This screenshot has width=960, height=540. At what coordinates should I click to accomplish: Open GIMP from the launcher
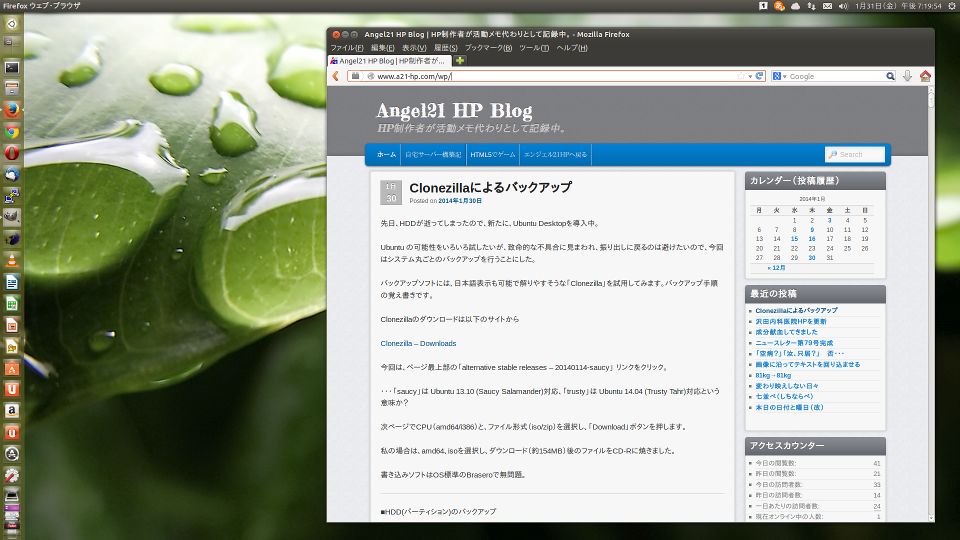[x=12, y=217]
